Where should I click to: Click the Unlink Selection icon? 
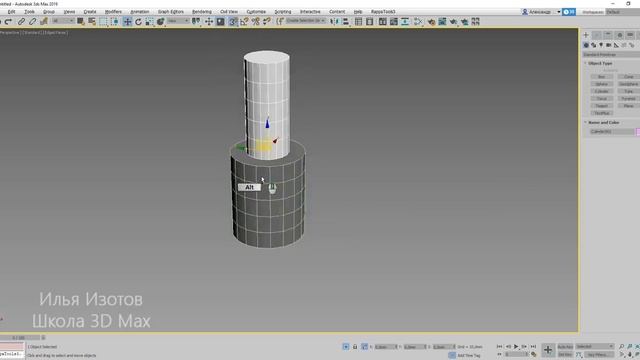pyautogui.click(x=32, y=21)
